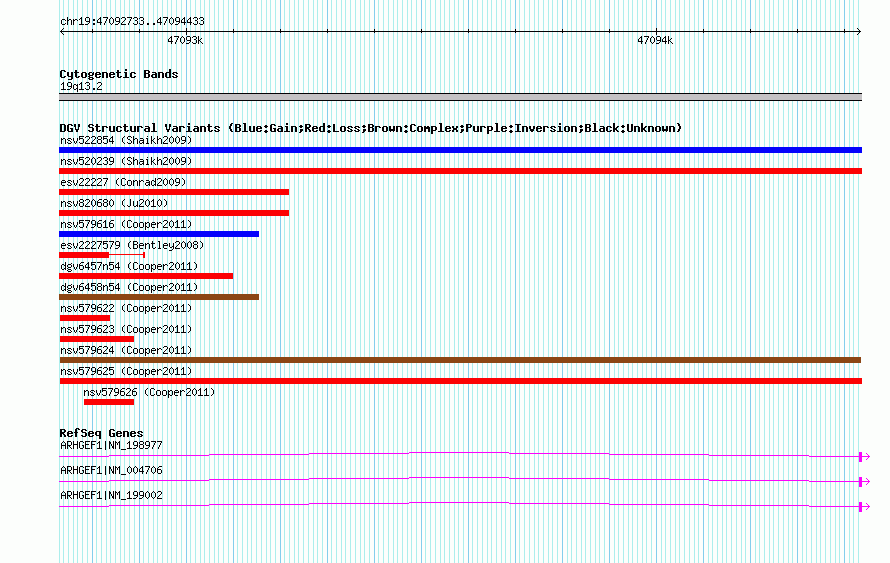Select the blue nsv579616 gain bar
Screen dimensions: 890x563
(x=159, y=234)
